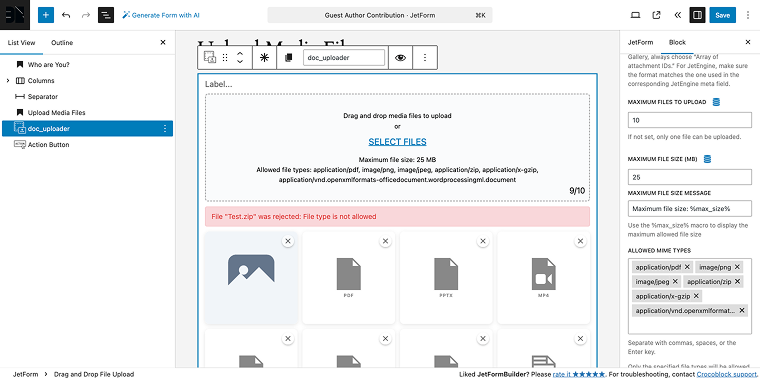Remove application/zip MIME type
The image size is (760, 380).
pos(737,282)
